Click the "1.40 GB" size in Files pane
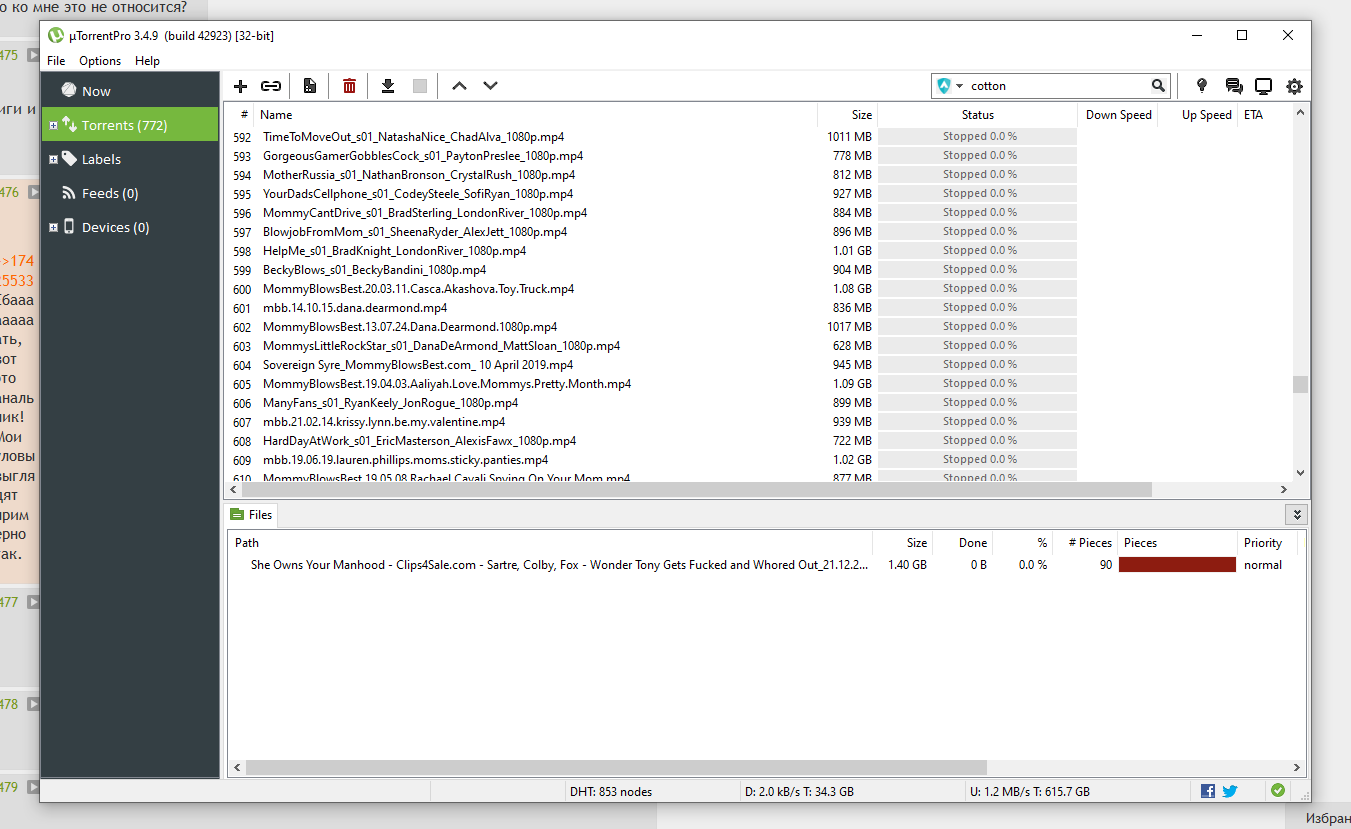The width and height of the screenshot is (1351, 829). click(x=907, y=565)
